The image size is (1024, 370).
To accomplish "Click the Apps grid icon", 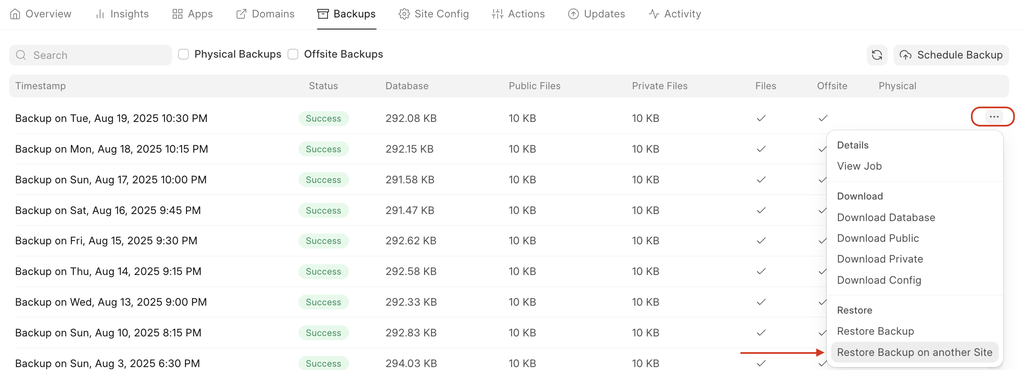I will (x=177, y=14).
